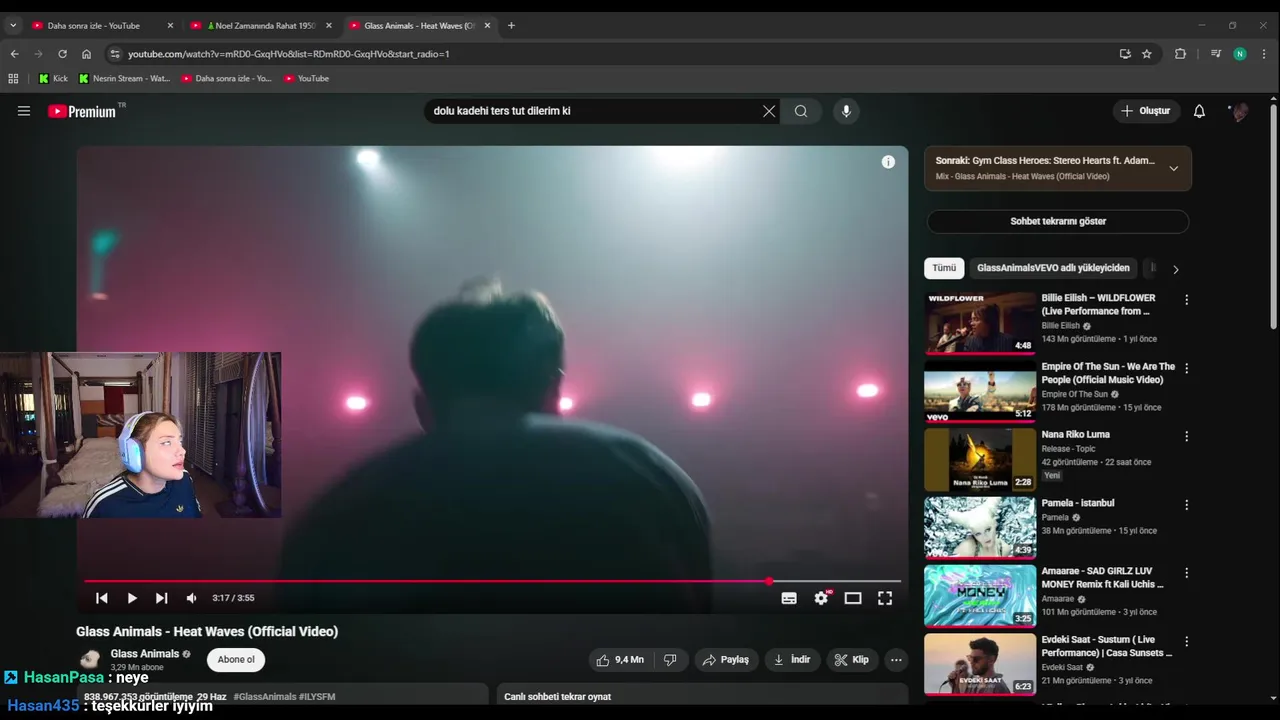
Task: Click Sohbet tekrarını göster button
Action: 1057,221
